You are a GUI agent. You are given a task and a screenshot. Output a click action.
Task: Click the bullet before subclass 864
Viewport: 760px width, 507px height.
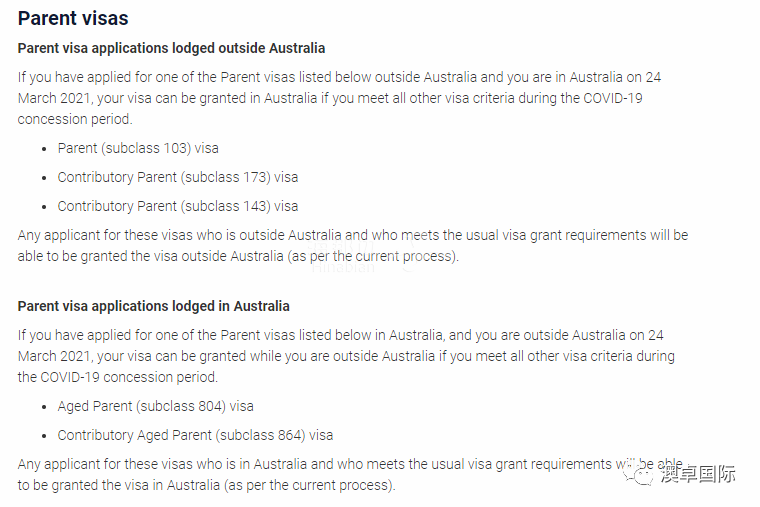(x=44, y=436)
